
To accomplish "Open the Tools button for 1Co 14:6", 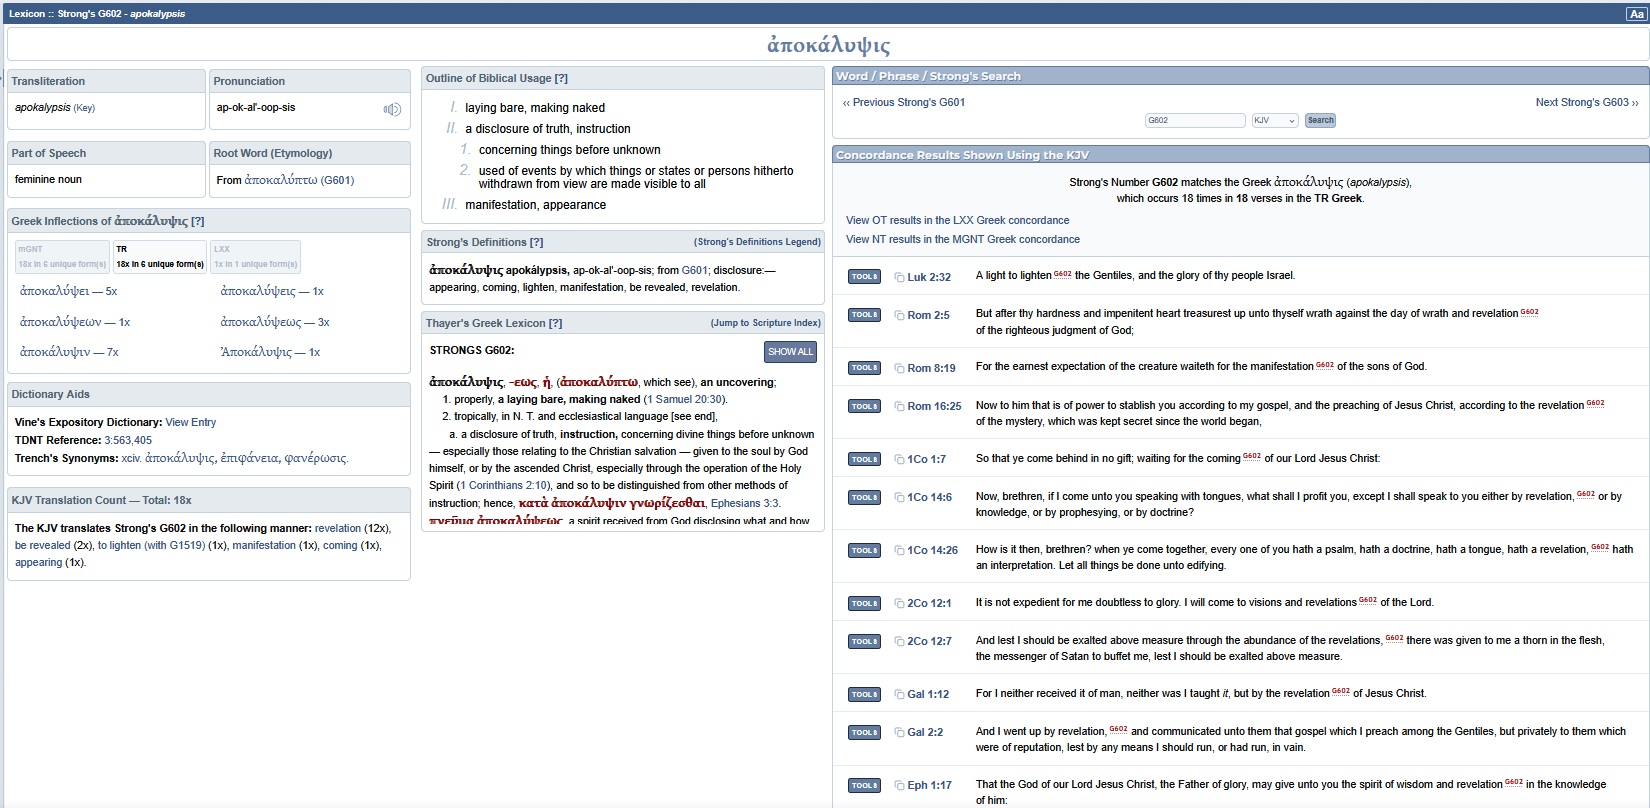I will tap(864, 497).
